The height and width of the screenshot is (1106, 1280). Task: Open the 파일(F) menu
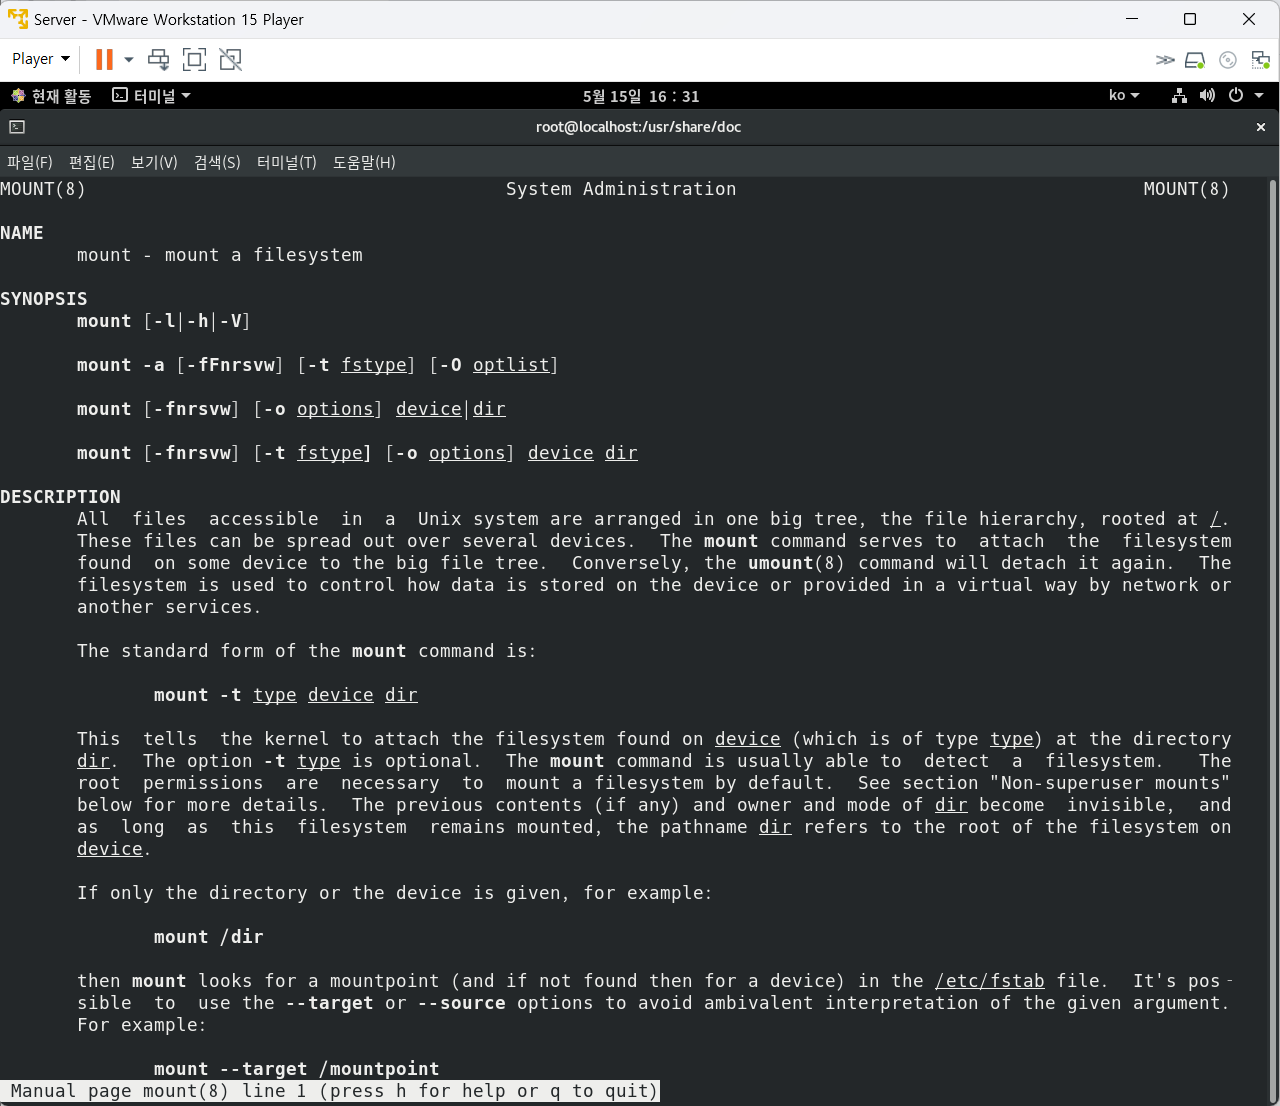click(x=30, y=162)
